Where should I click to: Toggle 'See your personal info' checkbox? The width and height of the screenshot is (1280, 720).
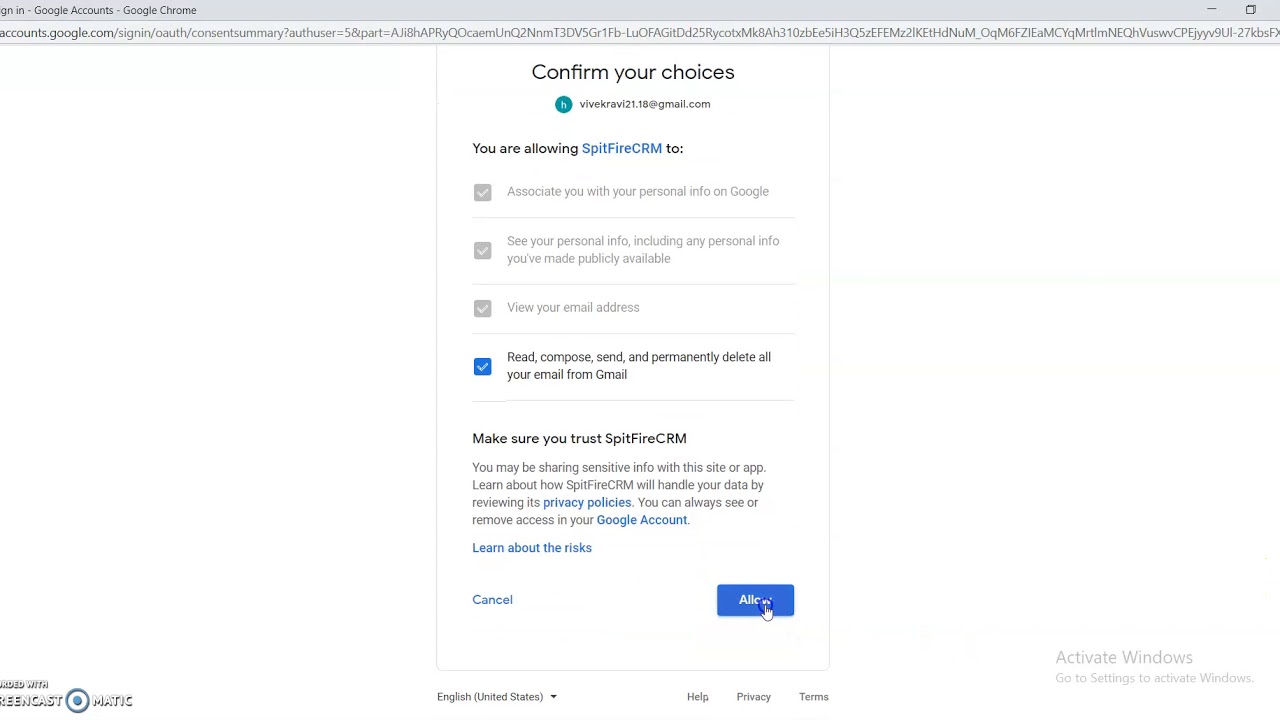(483, 250)
